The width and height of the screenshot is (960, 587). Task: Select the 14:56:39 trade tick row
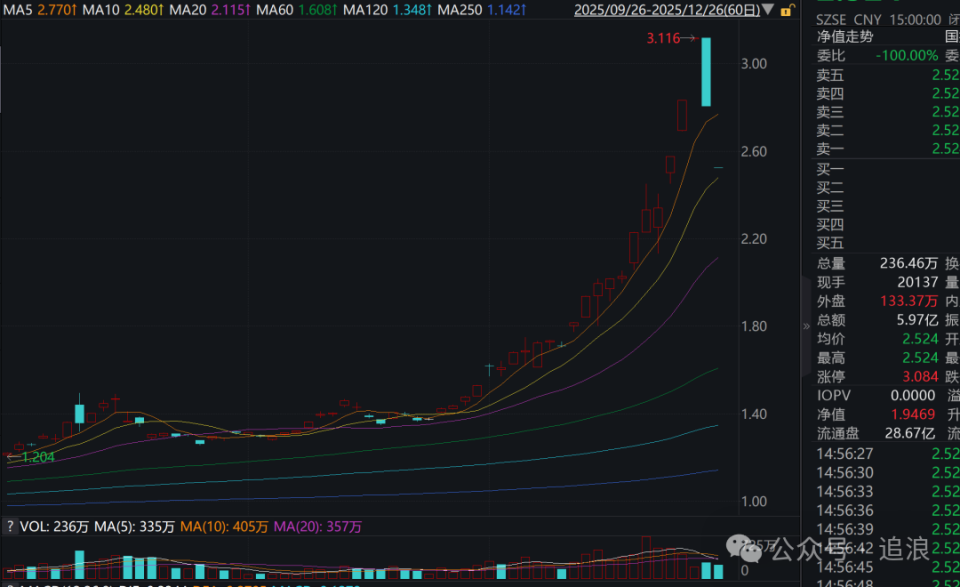pos(888,529)
